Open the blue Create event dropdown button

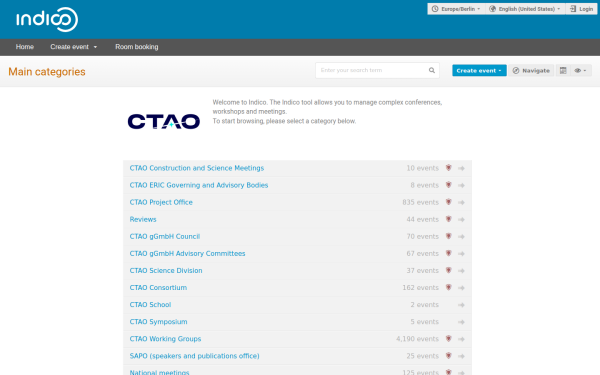479,70
